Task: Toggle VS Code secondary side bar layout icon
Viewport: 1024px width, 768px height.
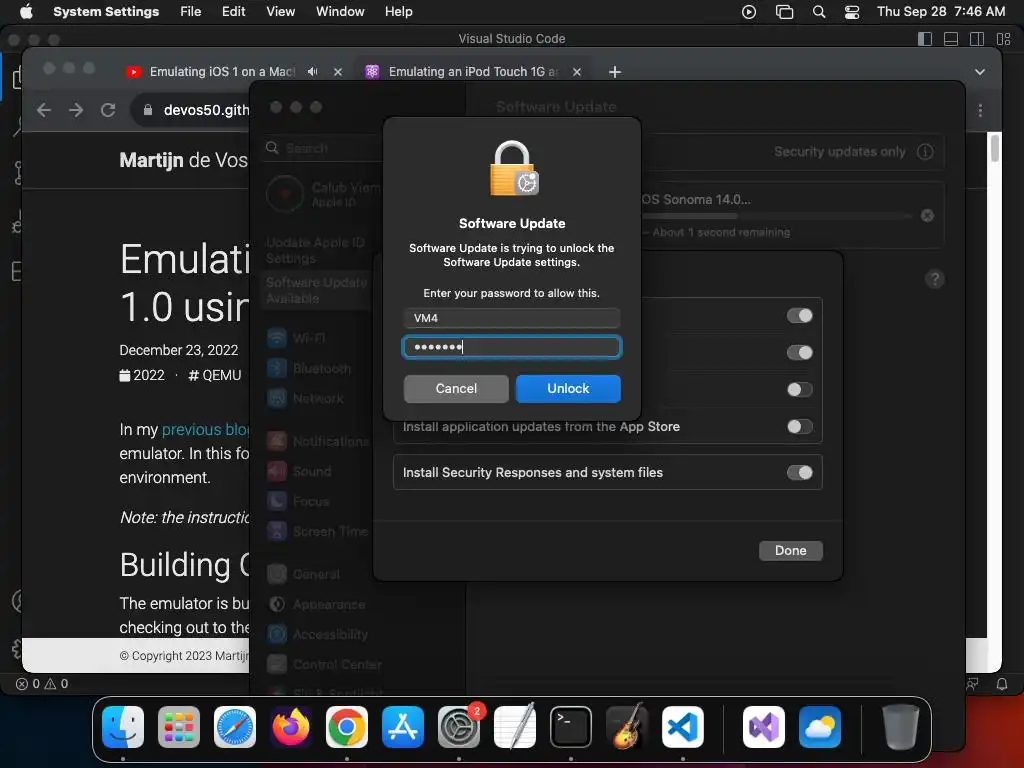Action: 977,39
